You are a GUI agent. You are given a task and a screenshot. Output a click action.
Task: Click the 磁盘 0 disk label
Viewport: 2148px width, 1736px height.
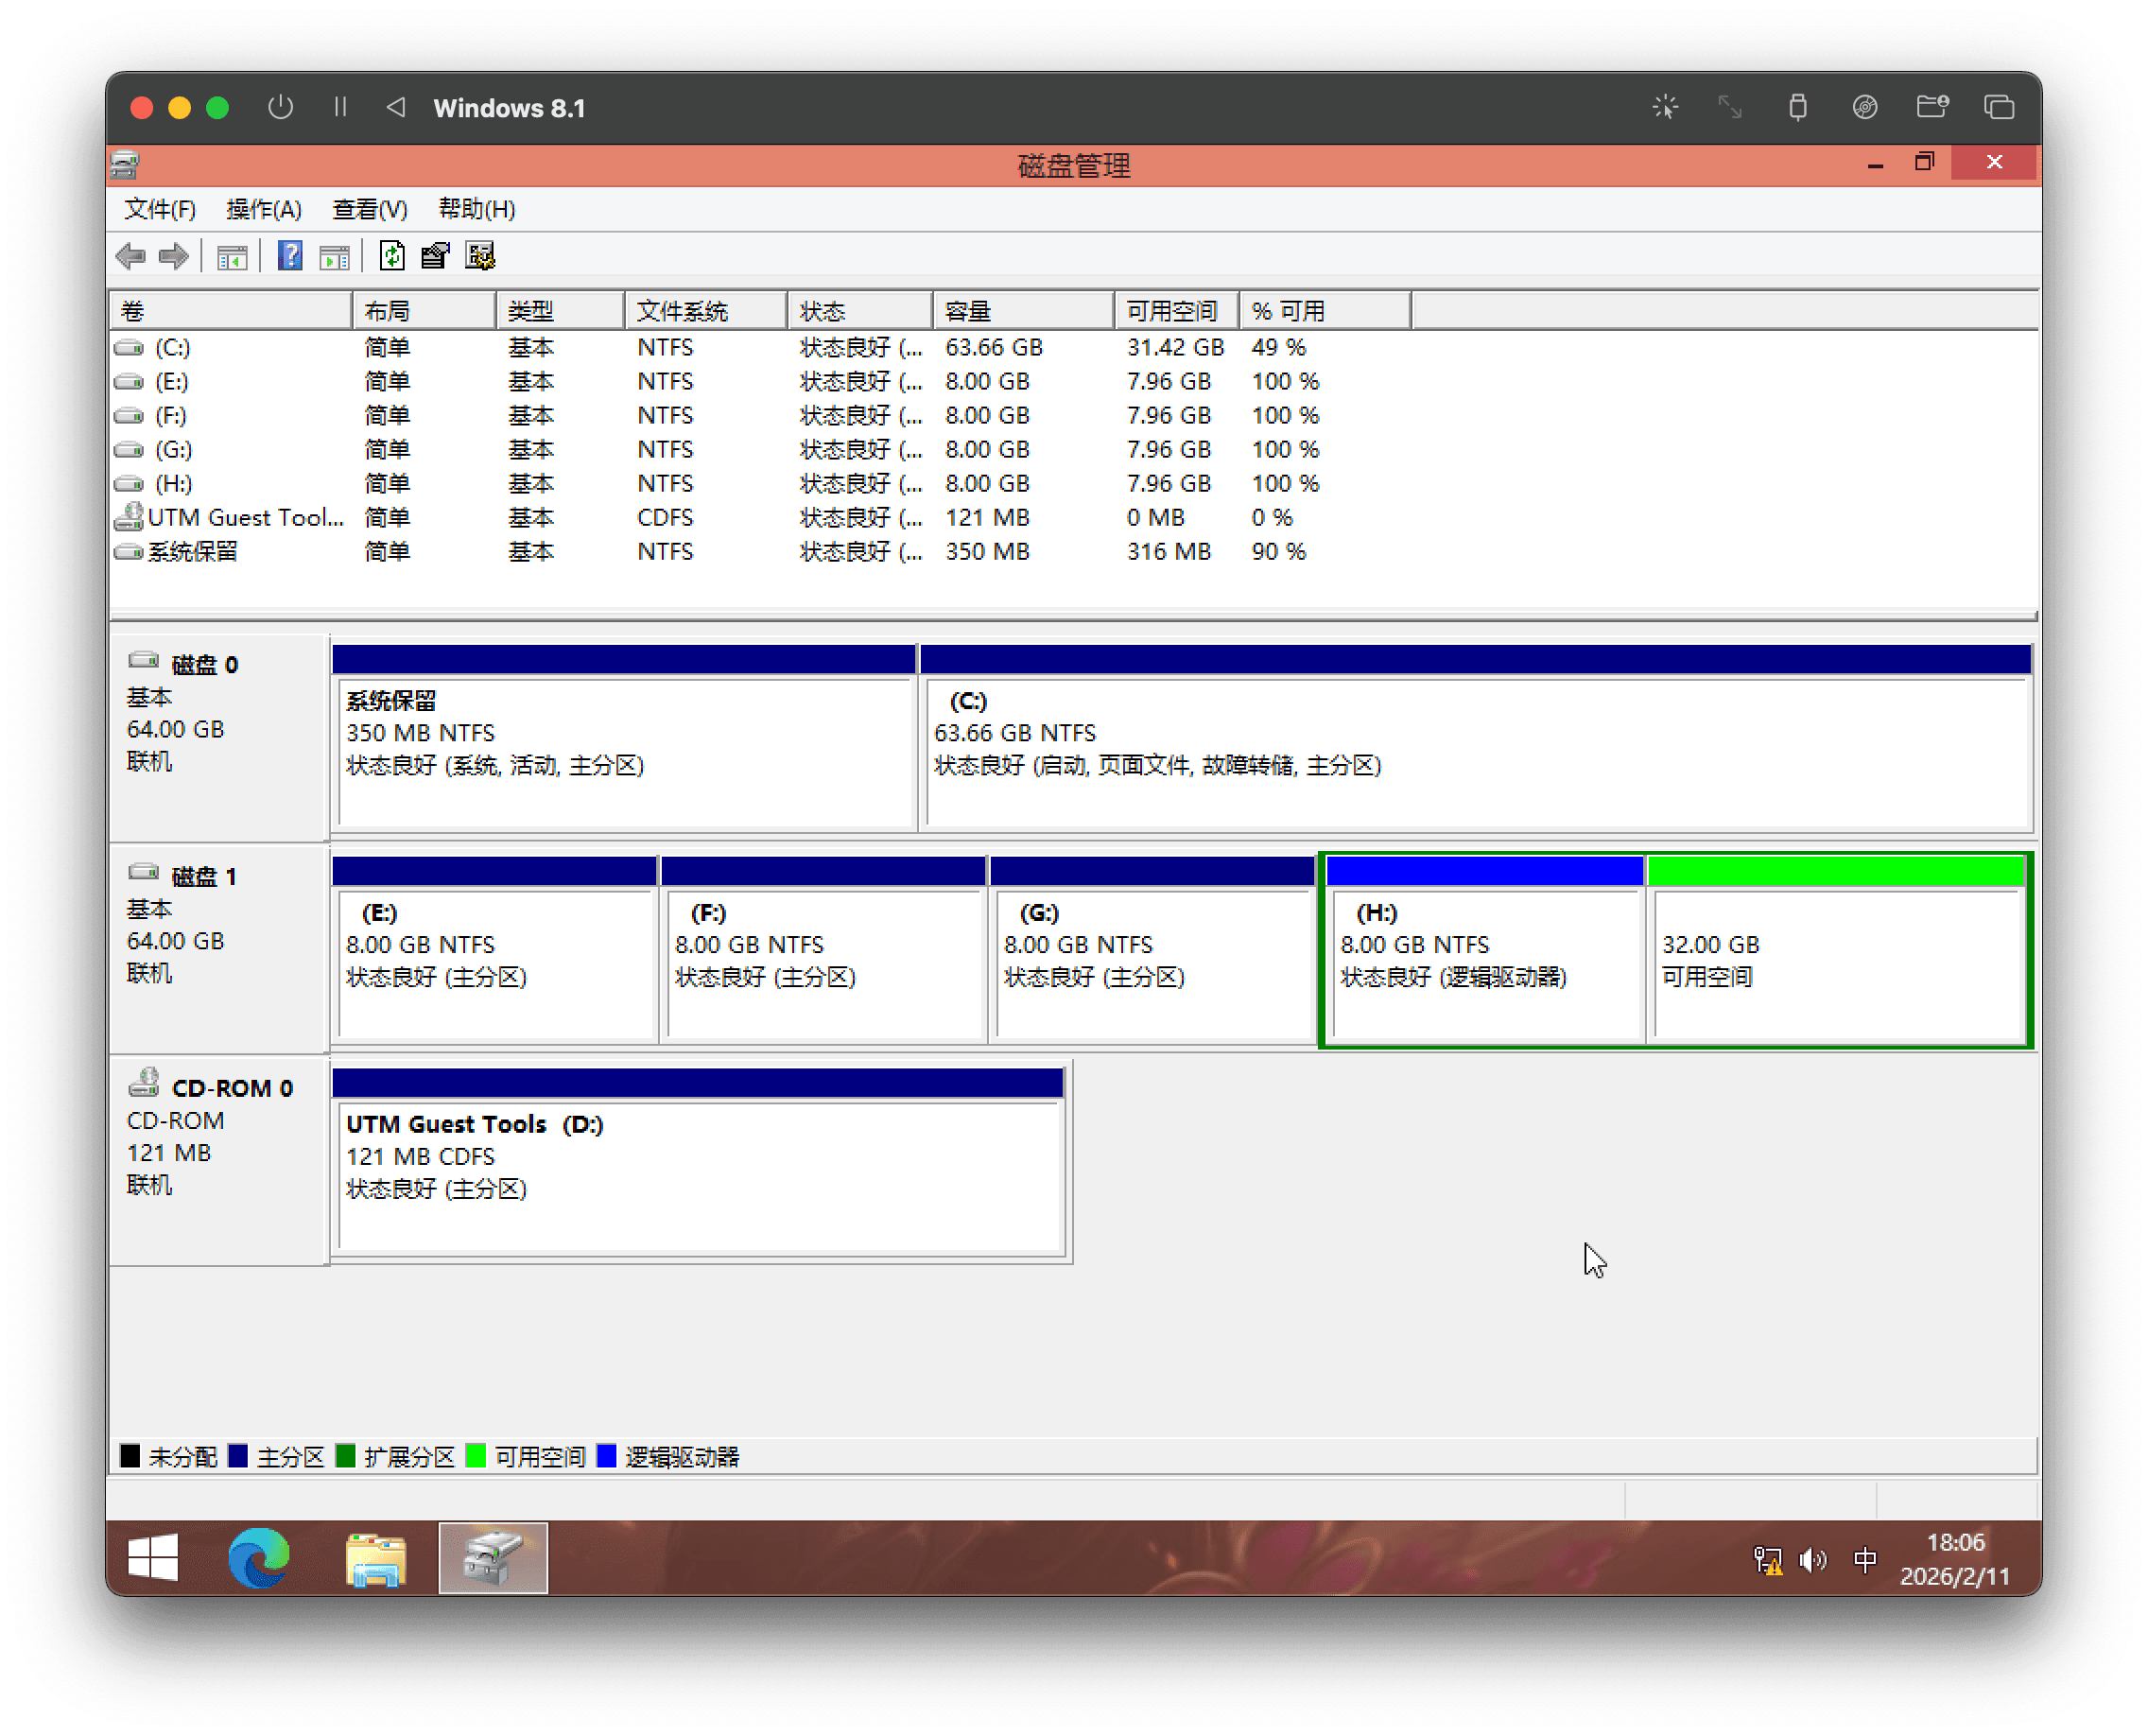[204, 665]
